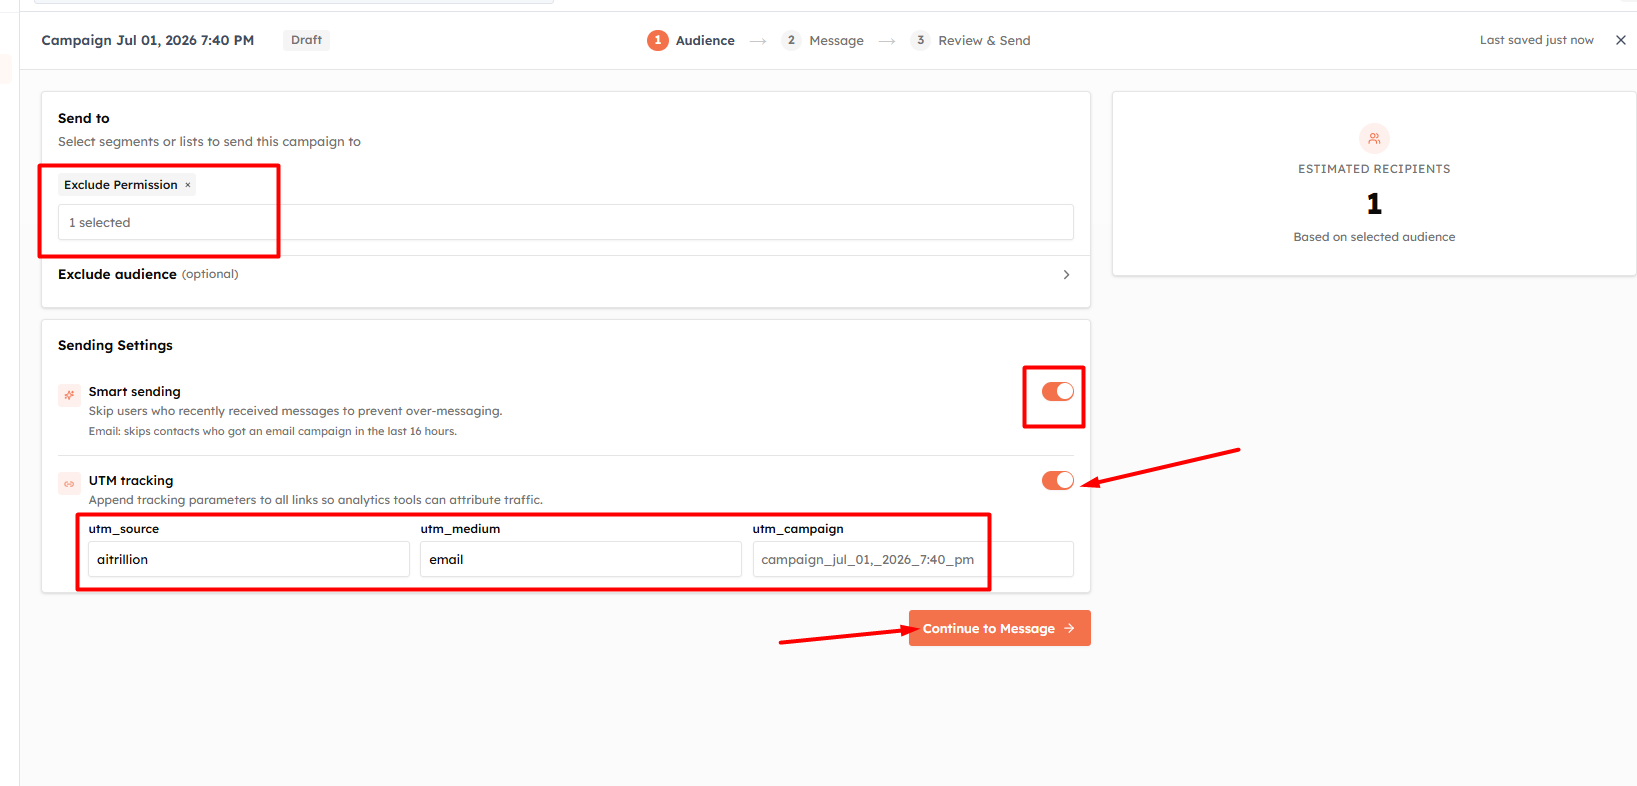
Task: Click the Draft status badge
Action: [306, 40]
